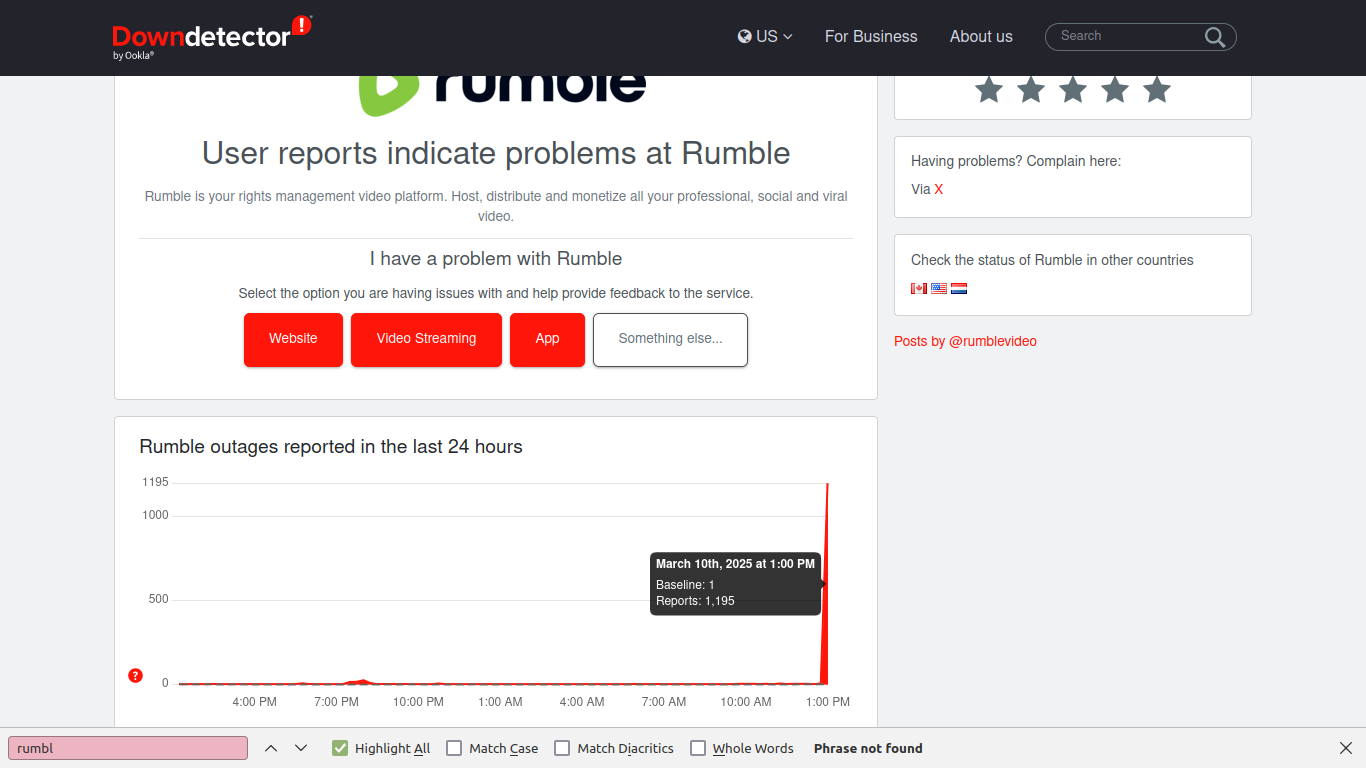The height and width of the screenshot is (768, 1366).
Task: Enable the Match Diacritics checkbox
Action: pyautogui.click(x=562, y=748)
